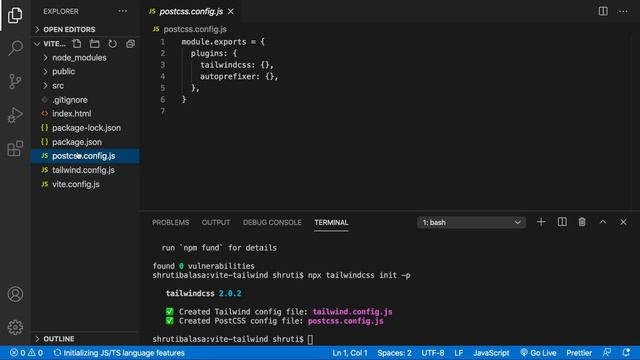Change language mode from JavaScript
640x360 pixels.
point(491,353)
